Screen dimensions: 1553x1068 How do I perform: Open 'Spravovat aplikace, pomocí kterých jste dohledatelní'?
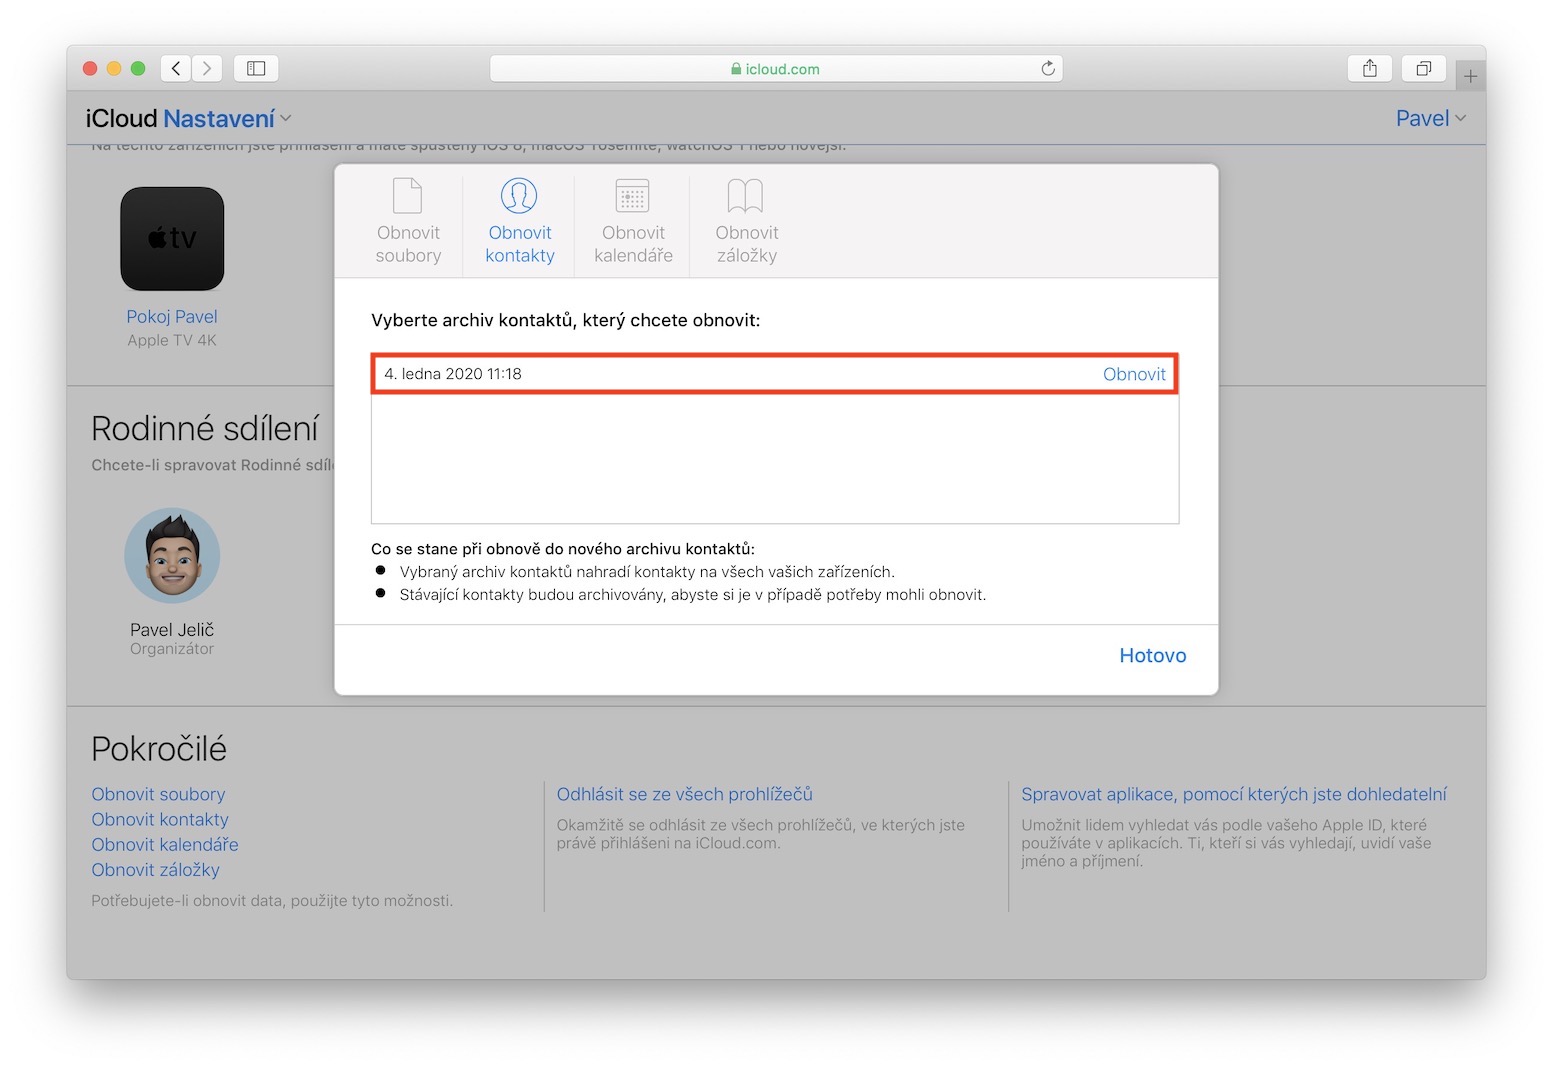tap(1234, 794)
